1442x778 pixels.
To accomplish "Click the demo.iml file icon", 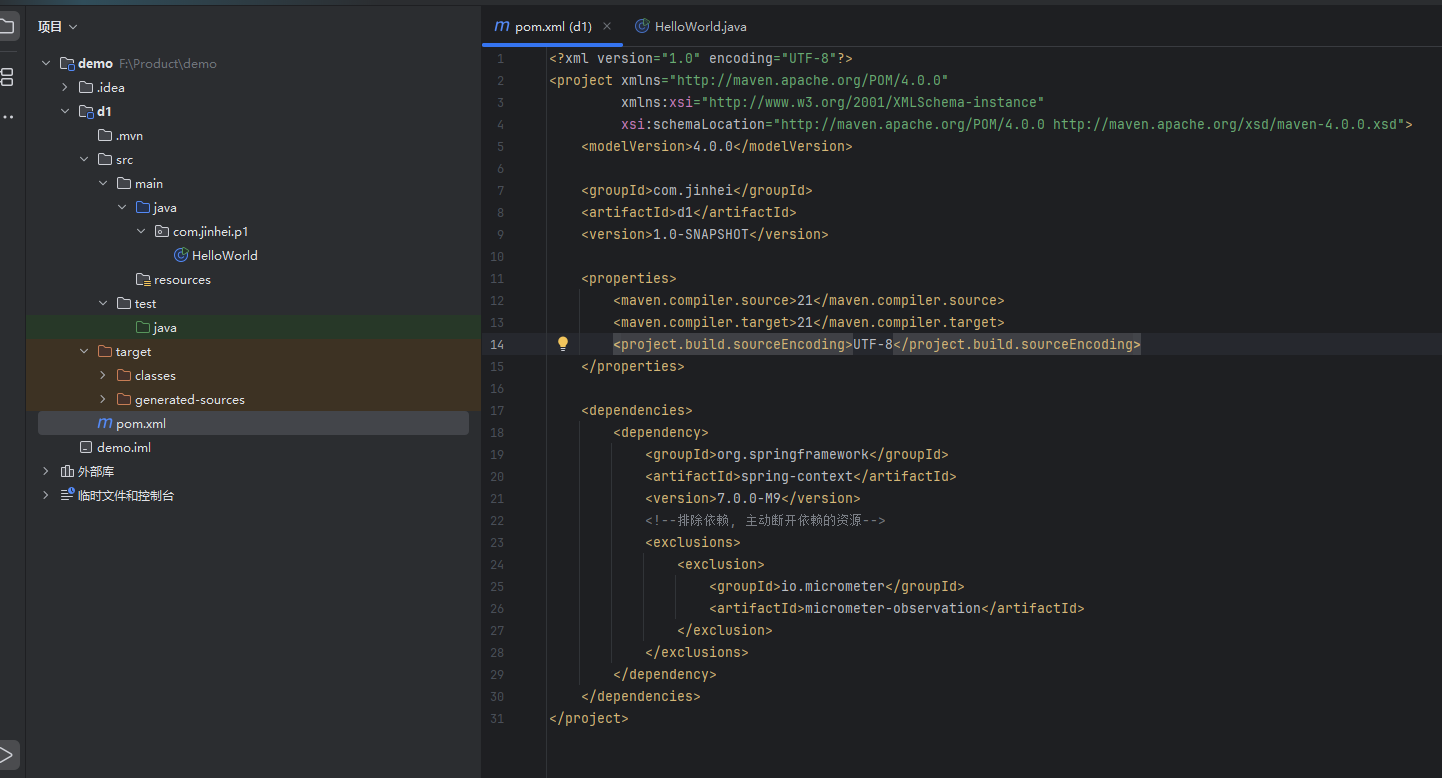I will [x=86, y=447].
